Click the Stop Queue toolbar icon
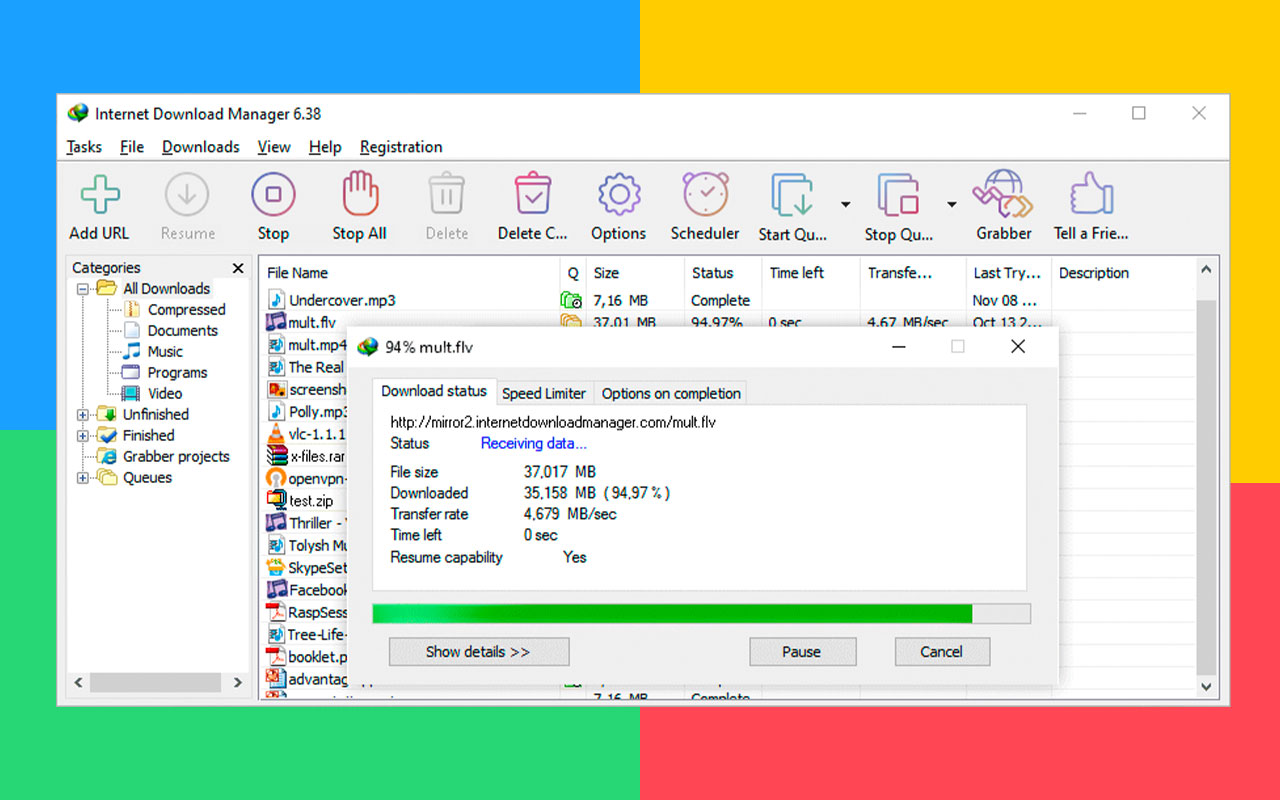This screenshot has width=1280, height=800. (898, 195)
